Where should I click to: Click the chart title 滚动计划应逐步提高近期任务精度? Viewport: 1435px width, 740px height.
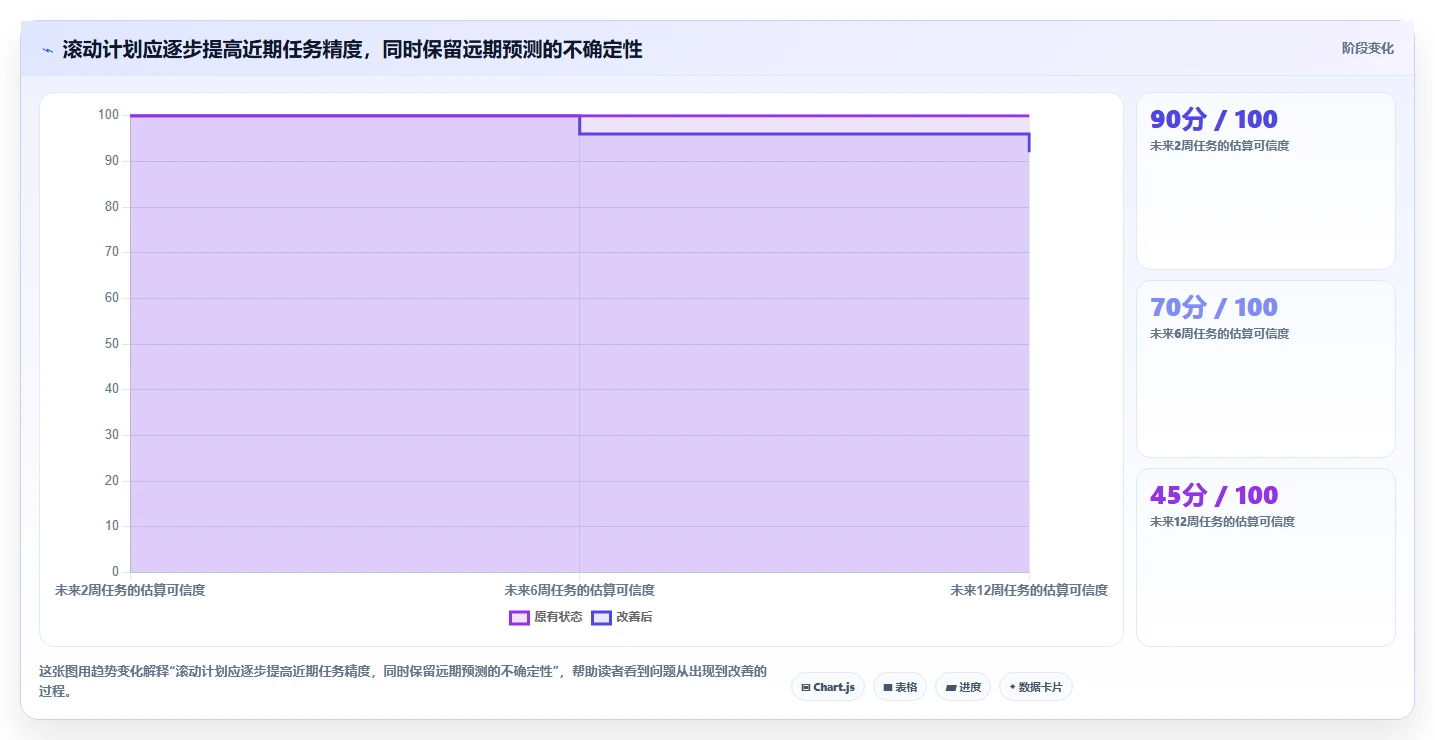click(352, 50)
